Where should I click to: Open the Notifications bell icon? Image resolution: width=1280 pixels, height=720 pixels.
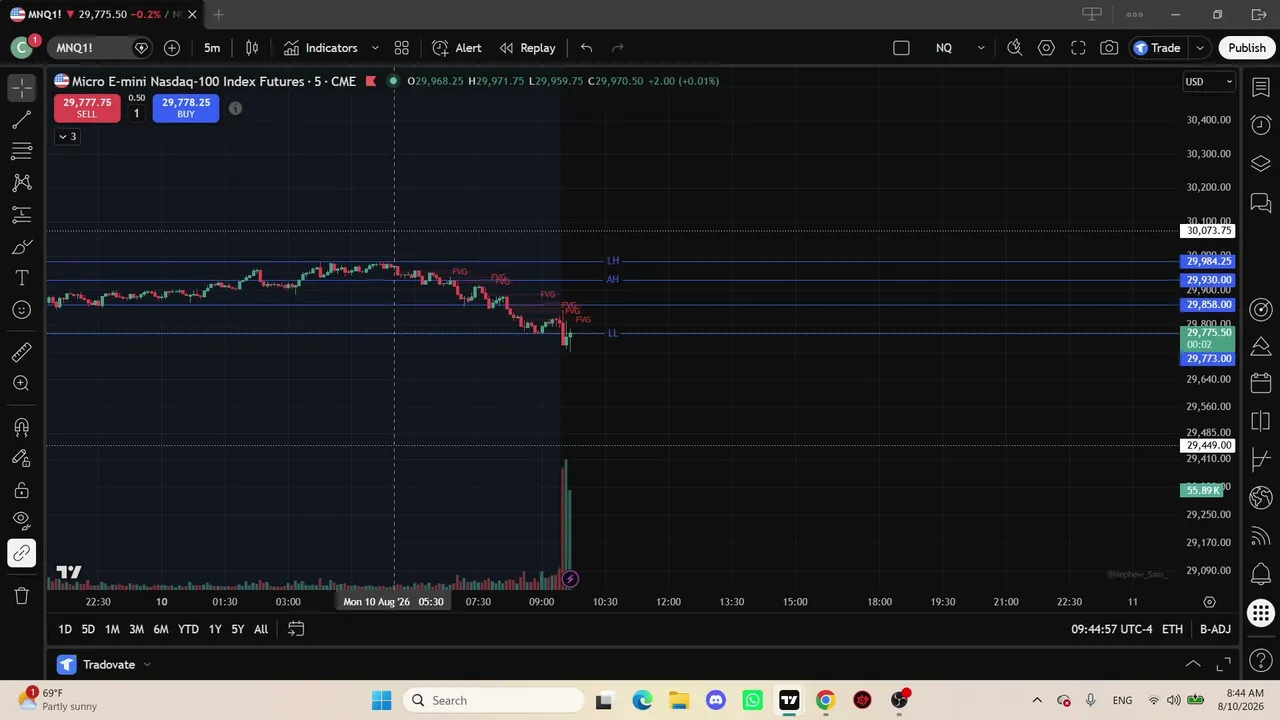1261,573
